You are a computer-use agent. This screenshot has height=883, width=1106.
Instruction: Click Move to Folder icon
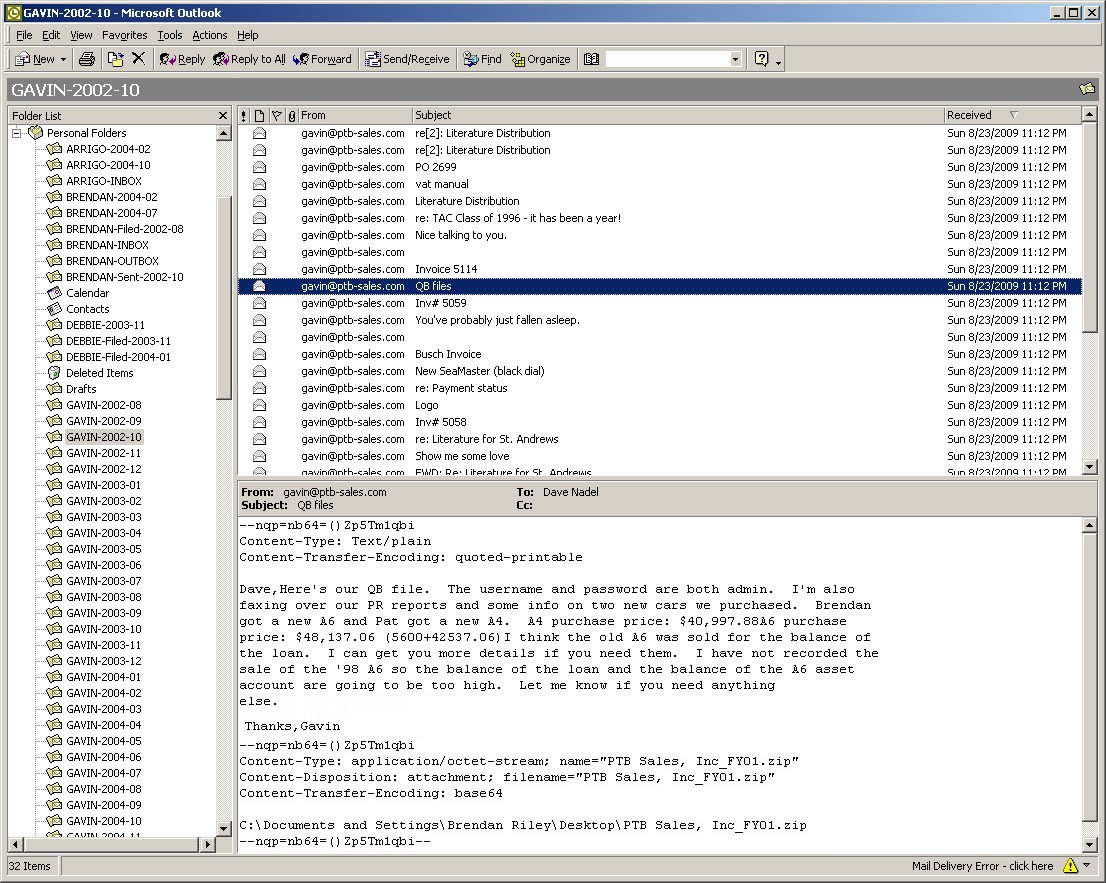[115, 59]
